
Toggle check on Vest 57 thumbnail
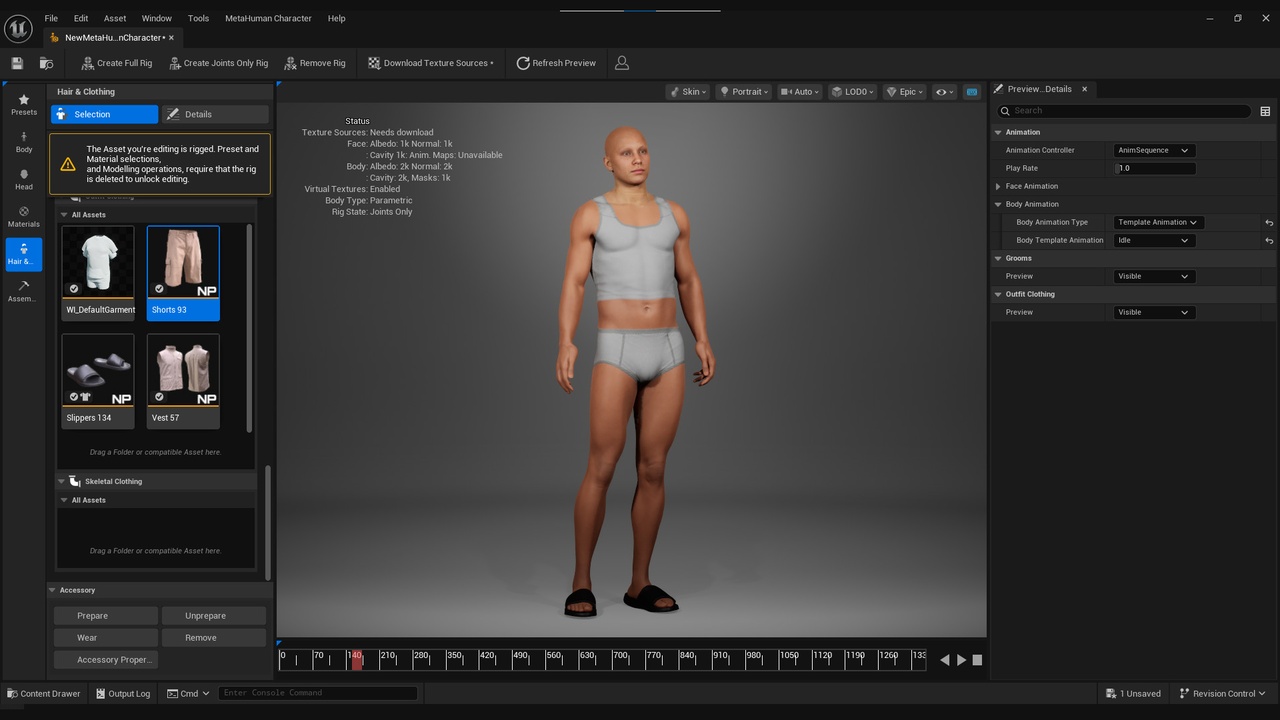click(x=159, y=397)
